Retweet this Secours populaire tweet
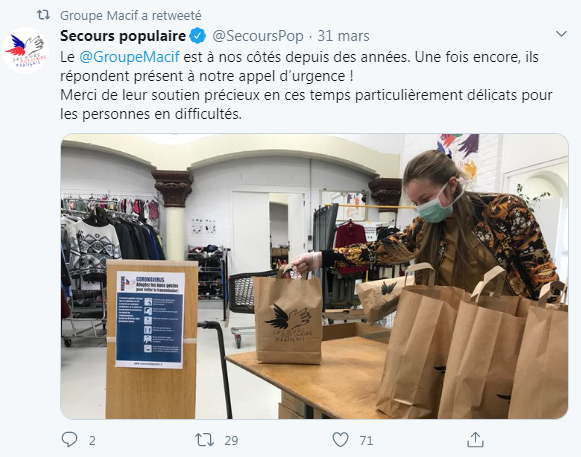The height and width of the screenshot is (457, 581). coord(205,440)
